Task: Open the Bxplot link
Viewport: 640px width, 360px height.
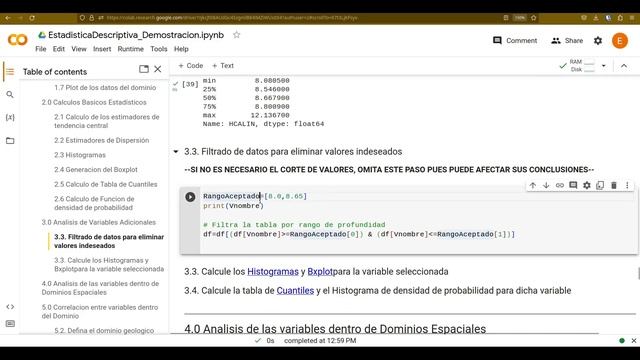Action: tap(320, 271)
